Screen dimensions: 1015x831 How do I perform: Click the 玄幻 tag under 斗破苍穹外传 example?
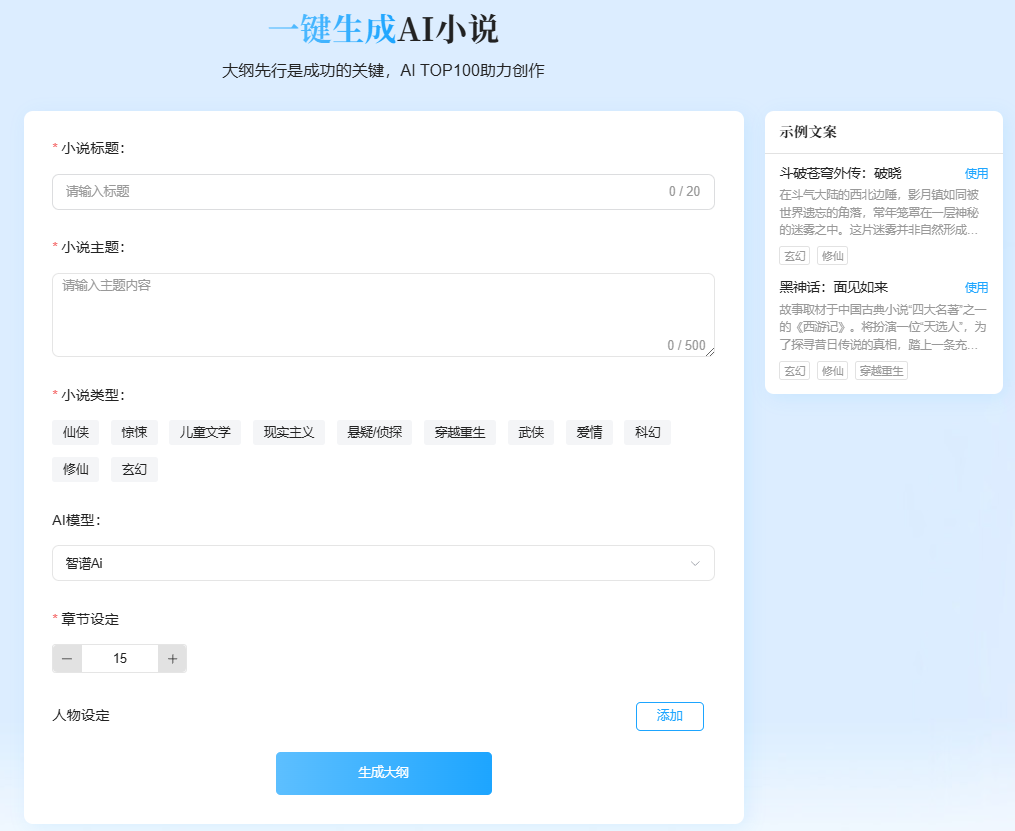coord(794,256)
